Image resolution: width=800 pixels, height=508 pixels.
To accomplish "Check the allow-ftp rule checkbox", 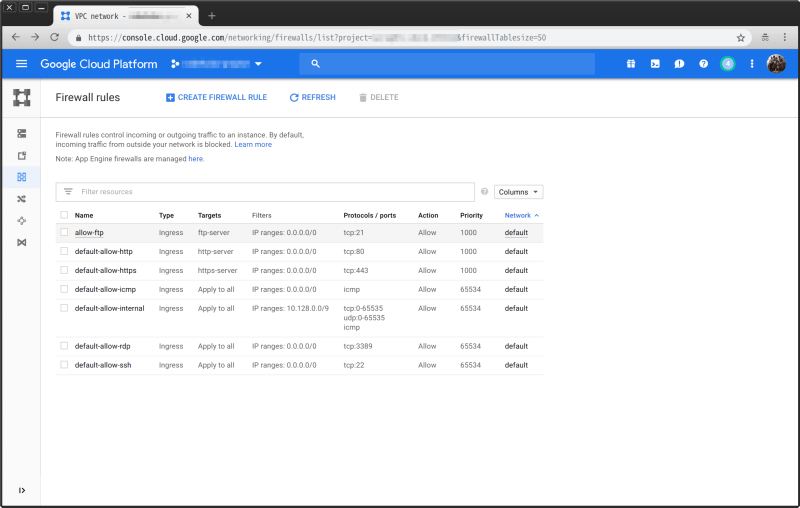I will point(64,232).
